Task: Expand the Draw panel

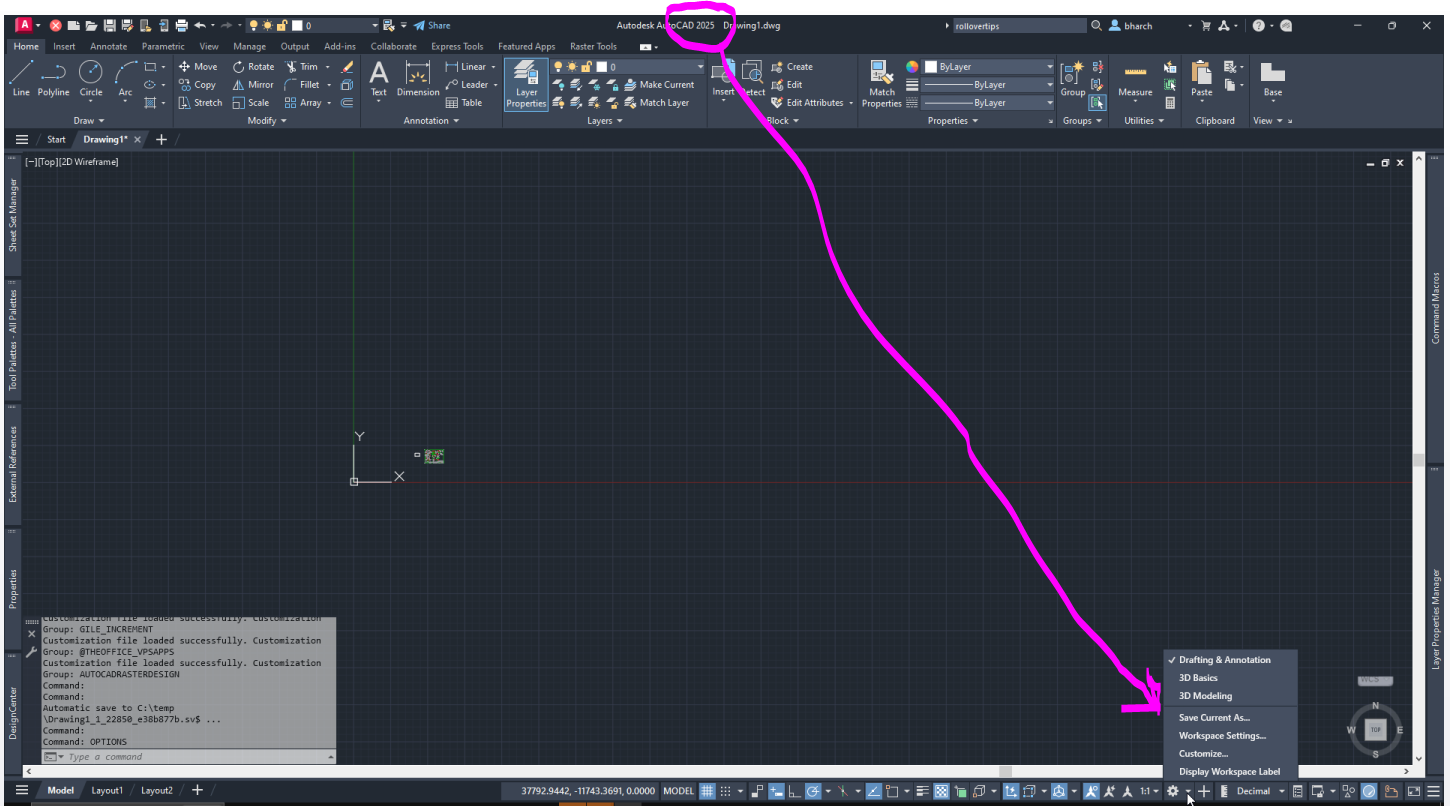Action: [88, 120]
